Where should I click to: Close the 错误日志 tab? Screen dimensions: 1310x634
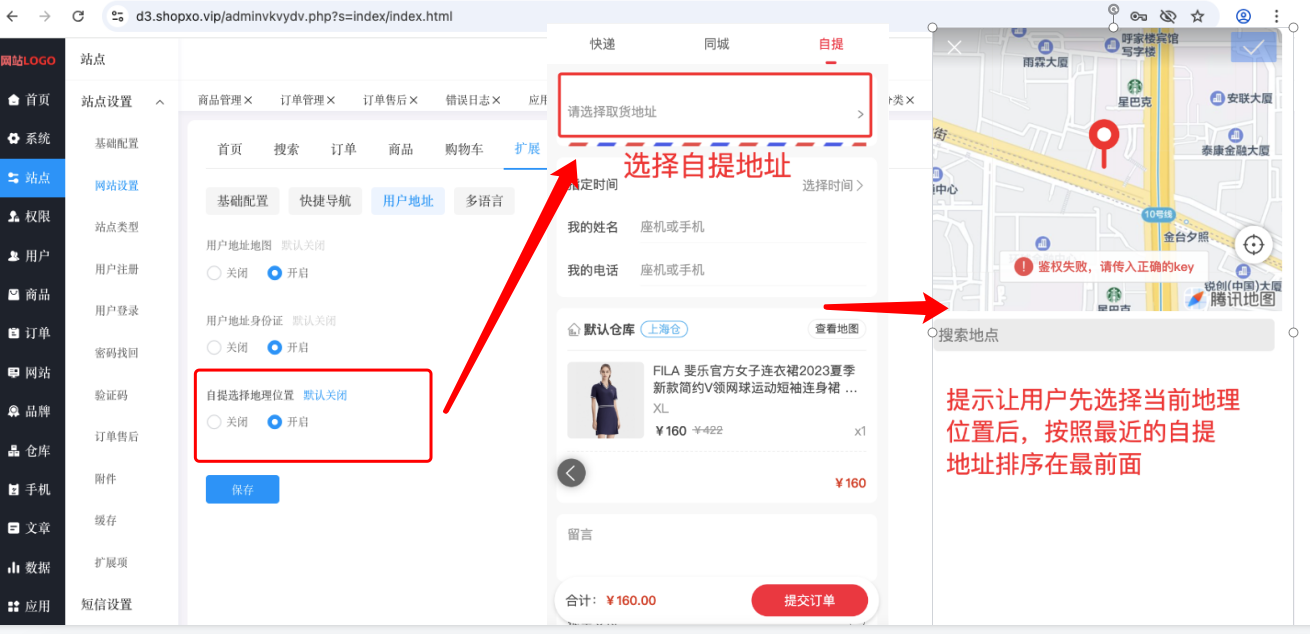[x=496, y=100]
